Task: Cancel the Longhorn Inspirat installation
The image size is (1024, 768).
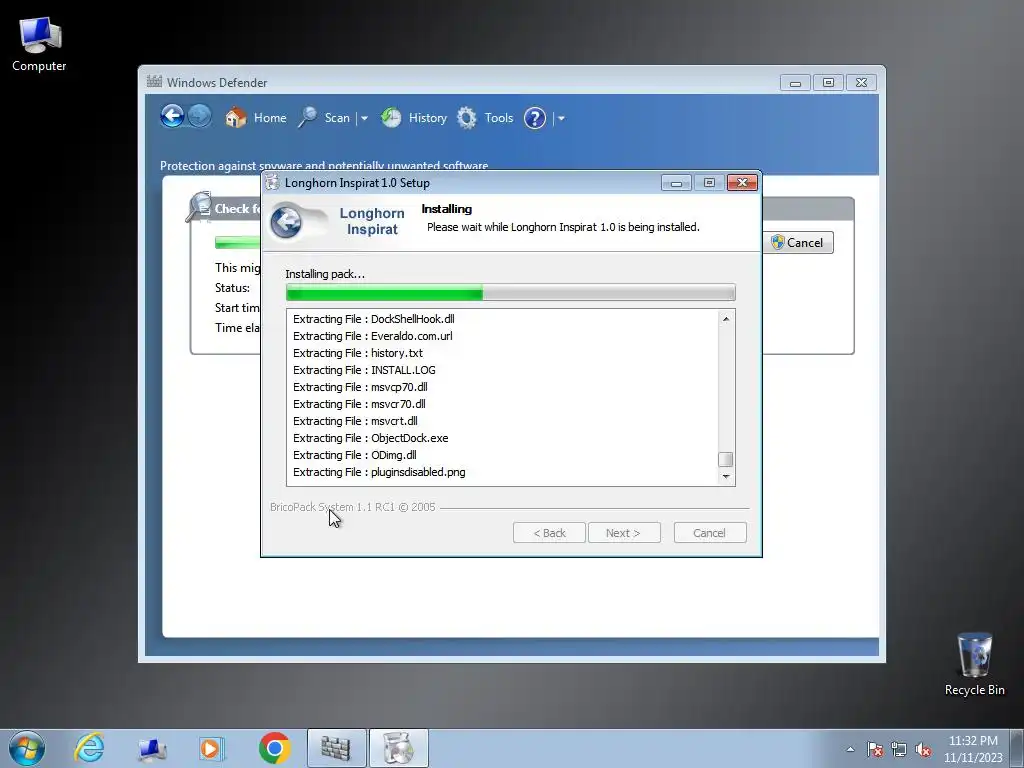Action: (710, 533)
